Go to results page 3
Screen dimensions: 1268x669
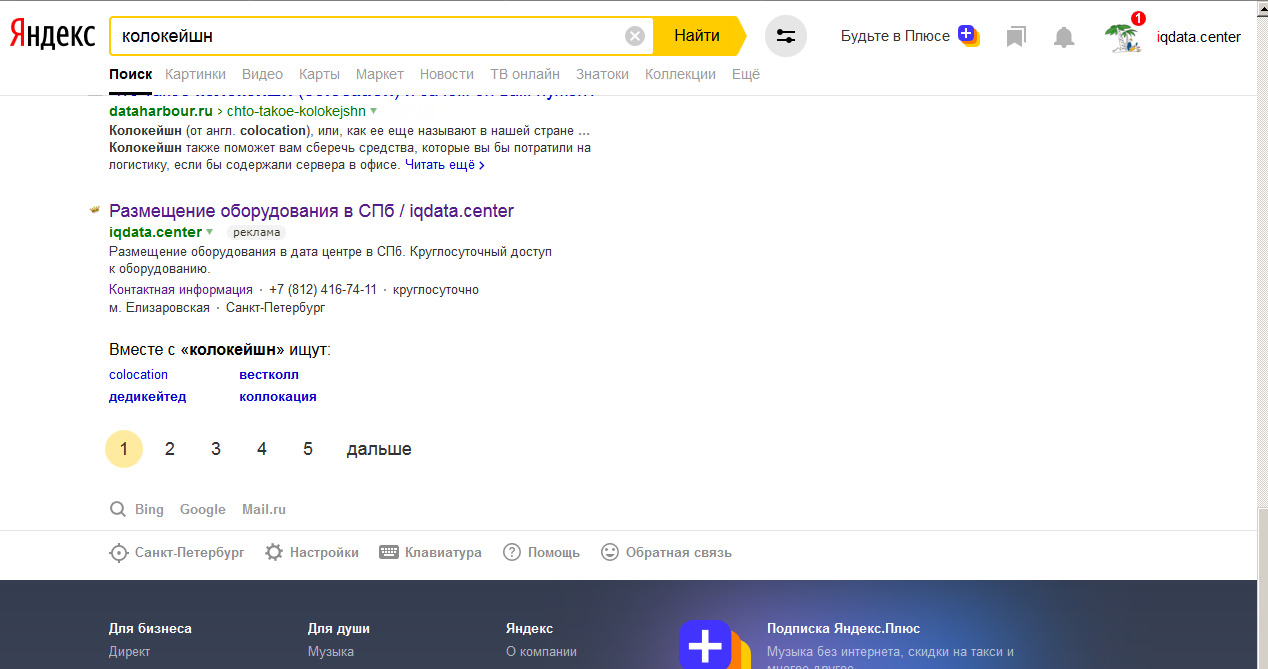point(216,449)
